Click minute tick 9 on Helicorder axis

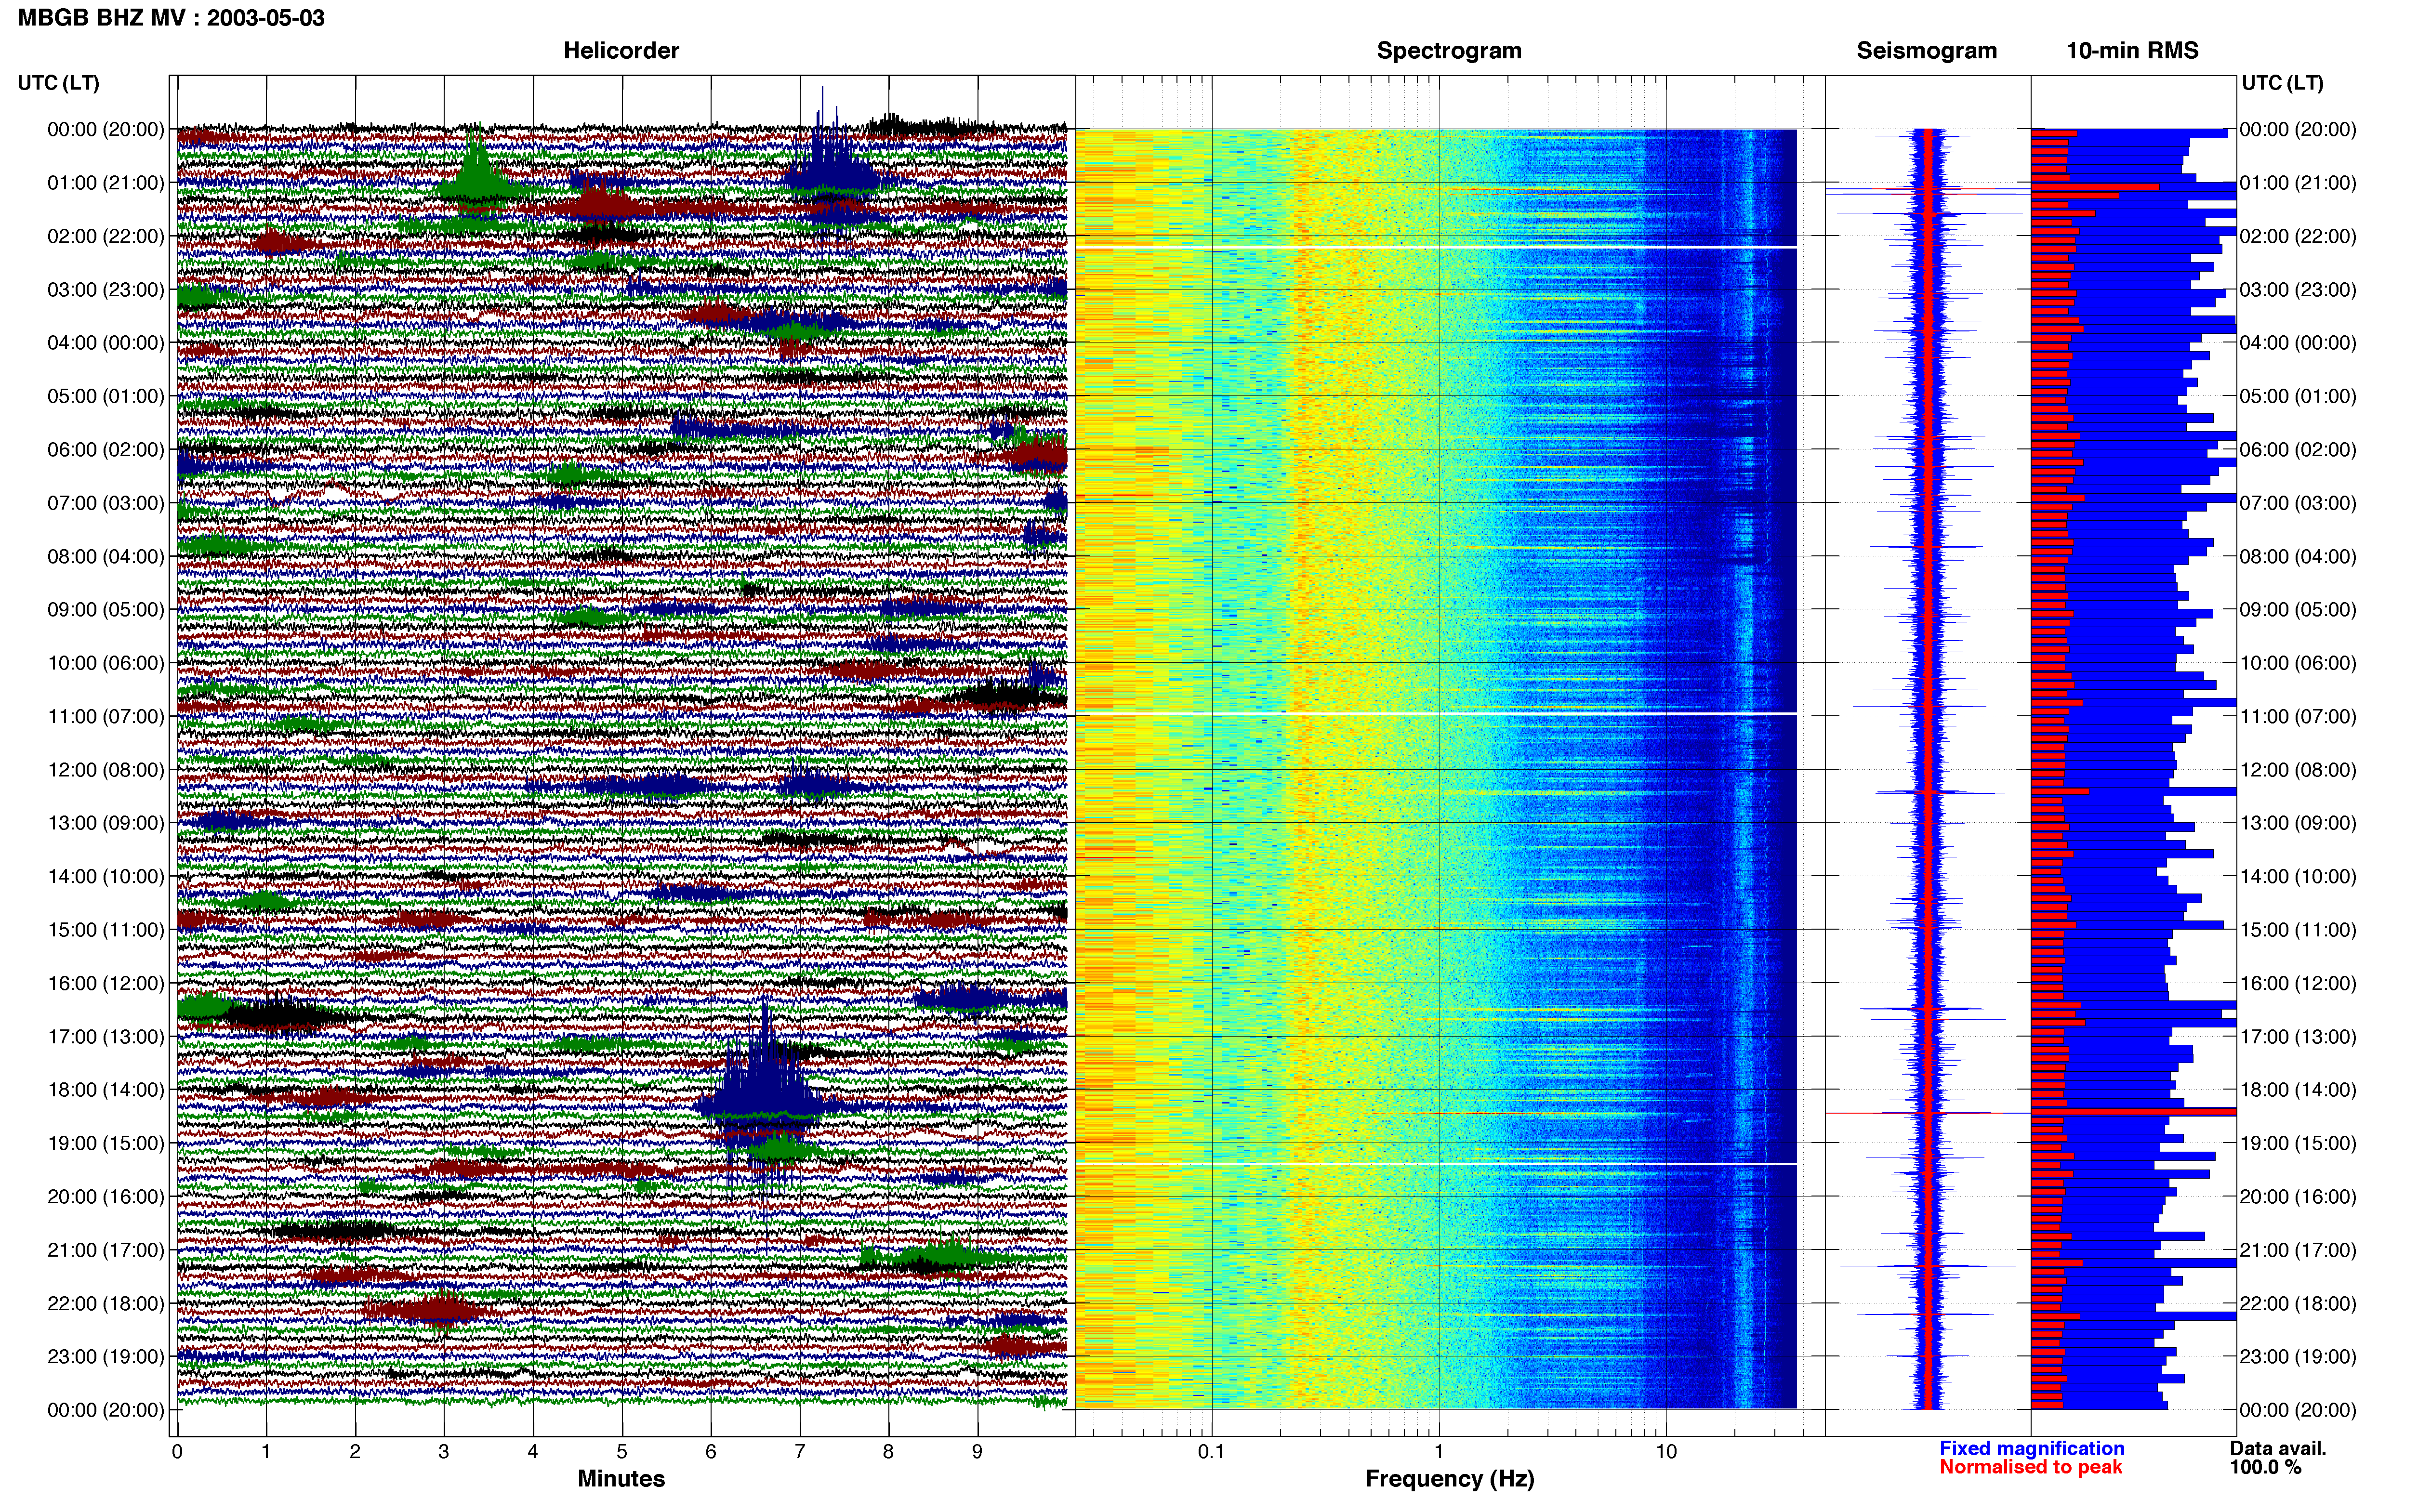(978, 1452)
